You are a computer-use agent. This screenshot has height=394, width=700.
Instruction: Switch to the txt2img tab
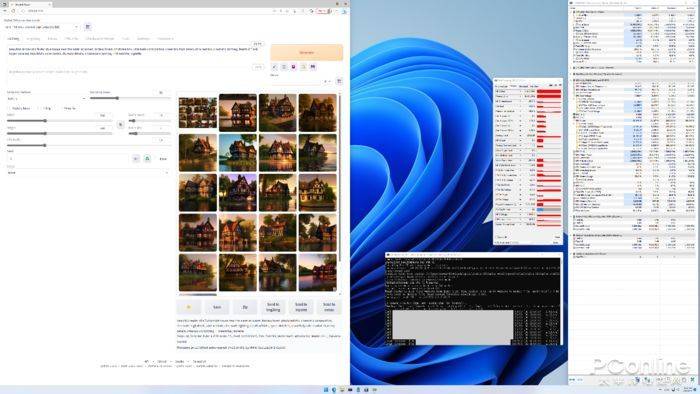pyautogui.click(x=13, y=39)
